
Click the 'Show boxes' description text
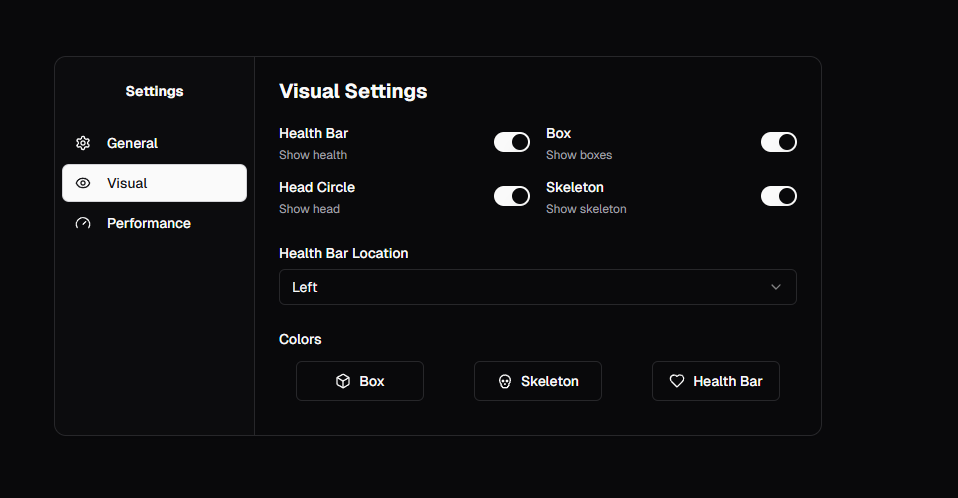[x=579, y=155]
